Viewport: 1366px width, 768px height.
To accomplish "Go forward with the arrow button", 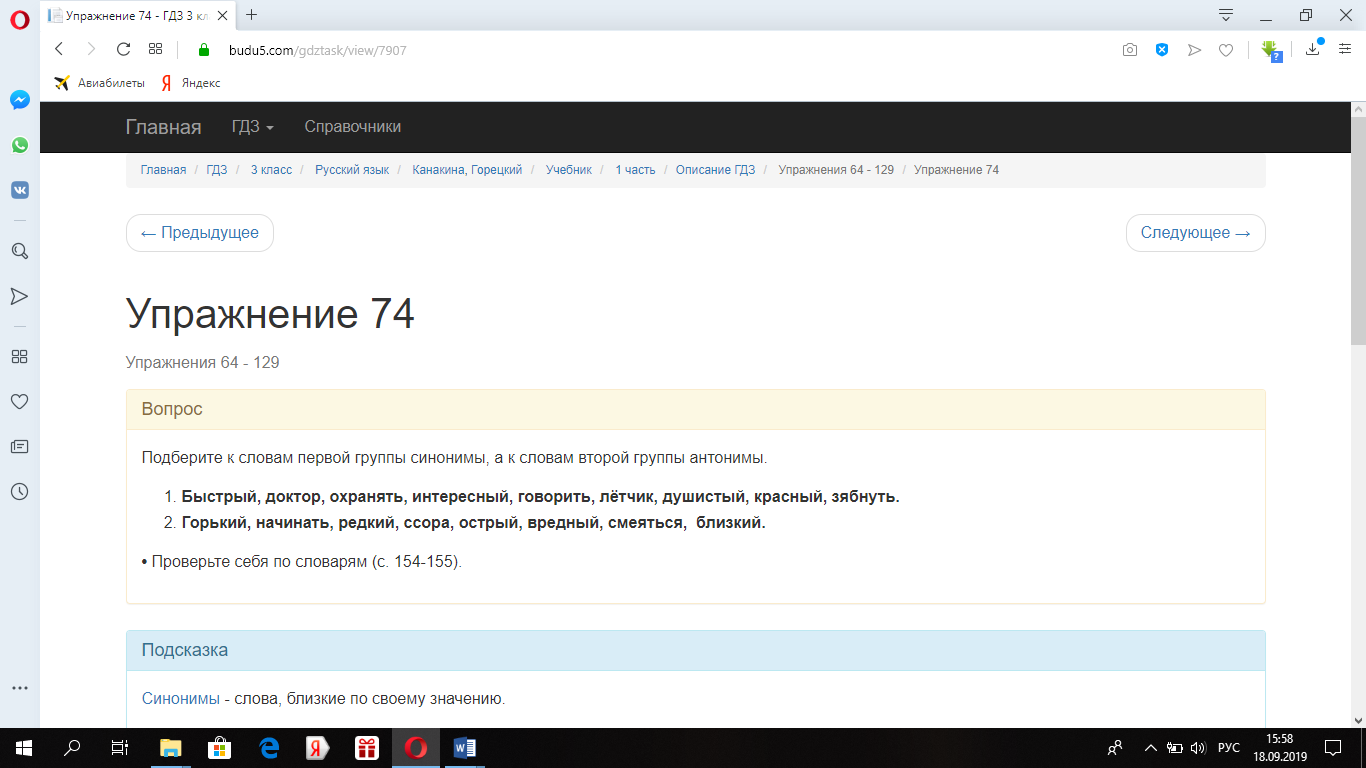I will tap(91, 49).
